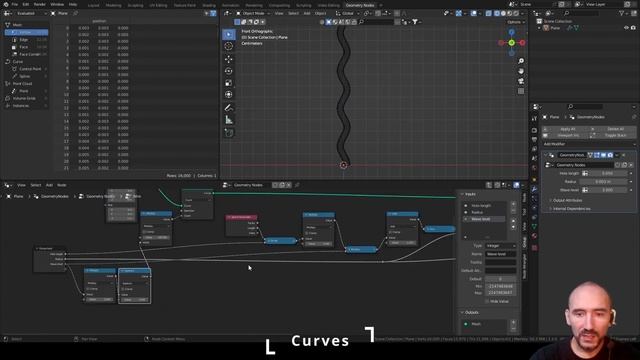This screenshot has height=360, width=640.
Task: Toggle X-ray mode in viewport header
Action: [489, 13]
